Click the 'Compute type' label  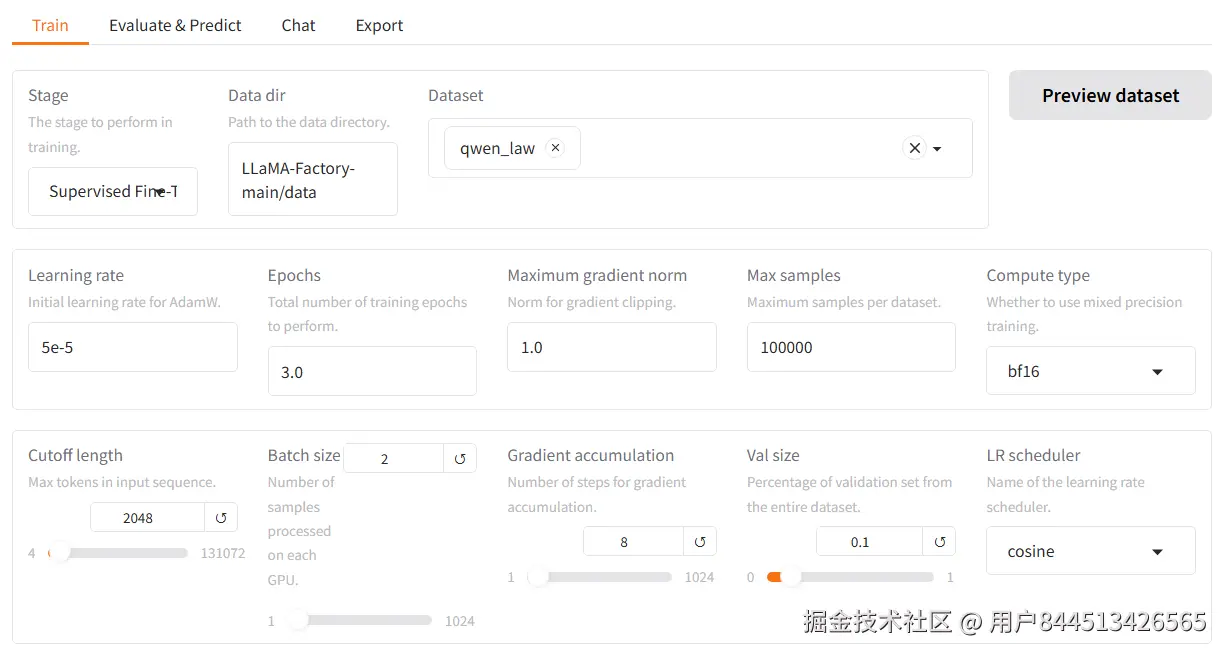pyautogui.click(x=1038, y=275)
